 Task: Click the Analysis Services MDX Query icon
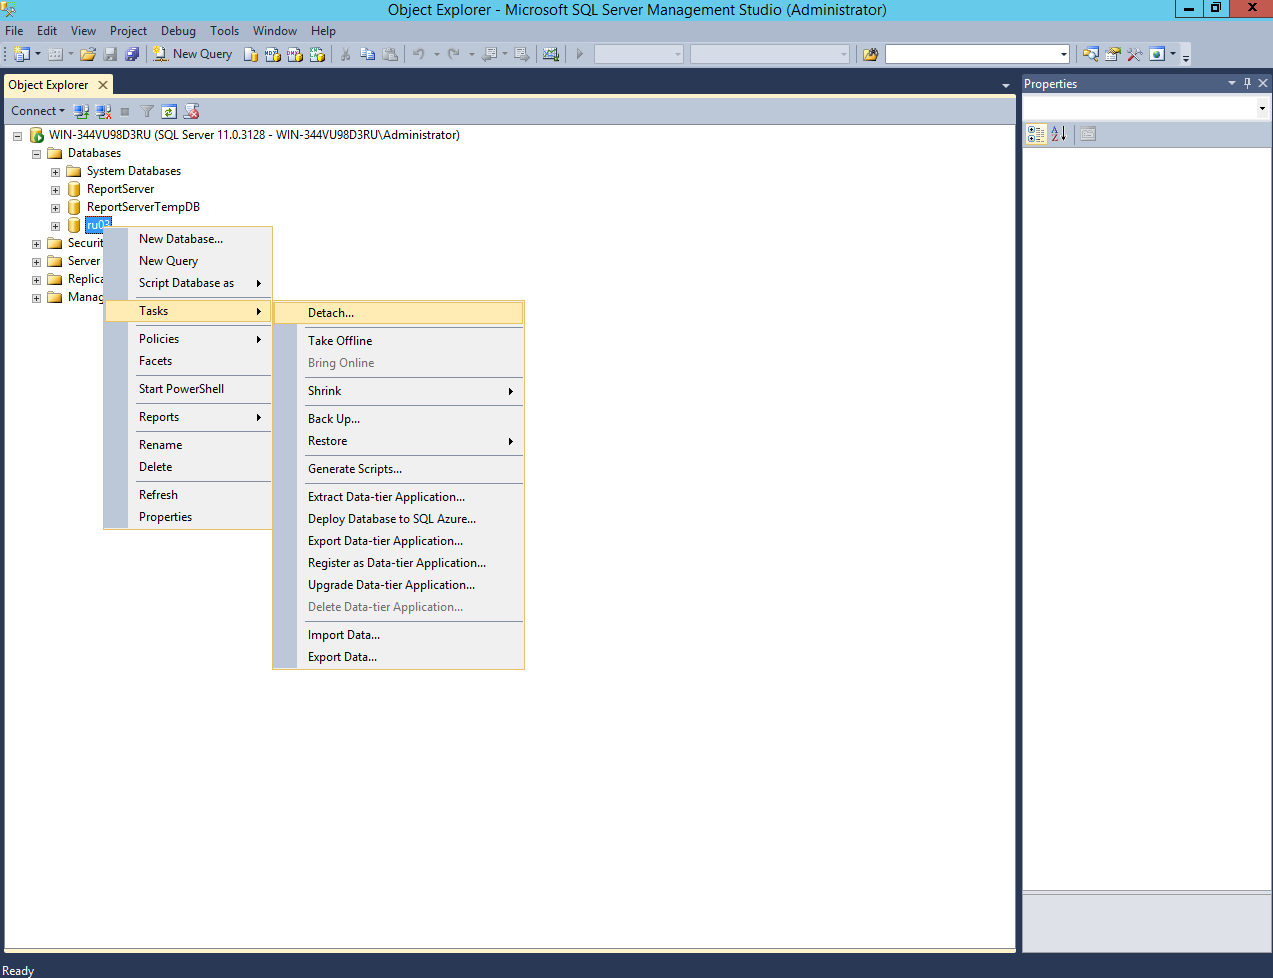point(273,54)
